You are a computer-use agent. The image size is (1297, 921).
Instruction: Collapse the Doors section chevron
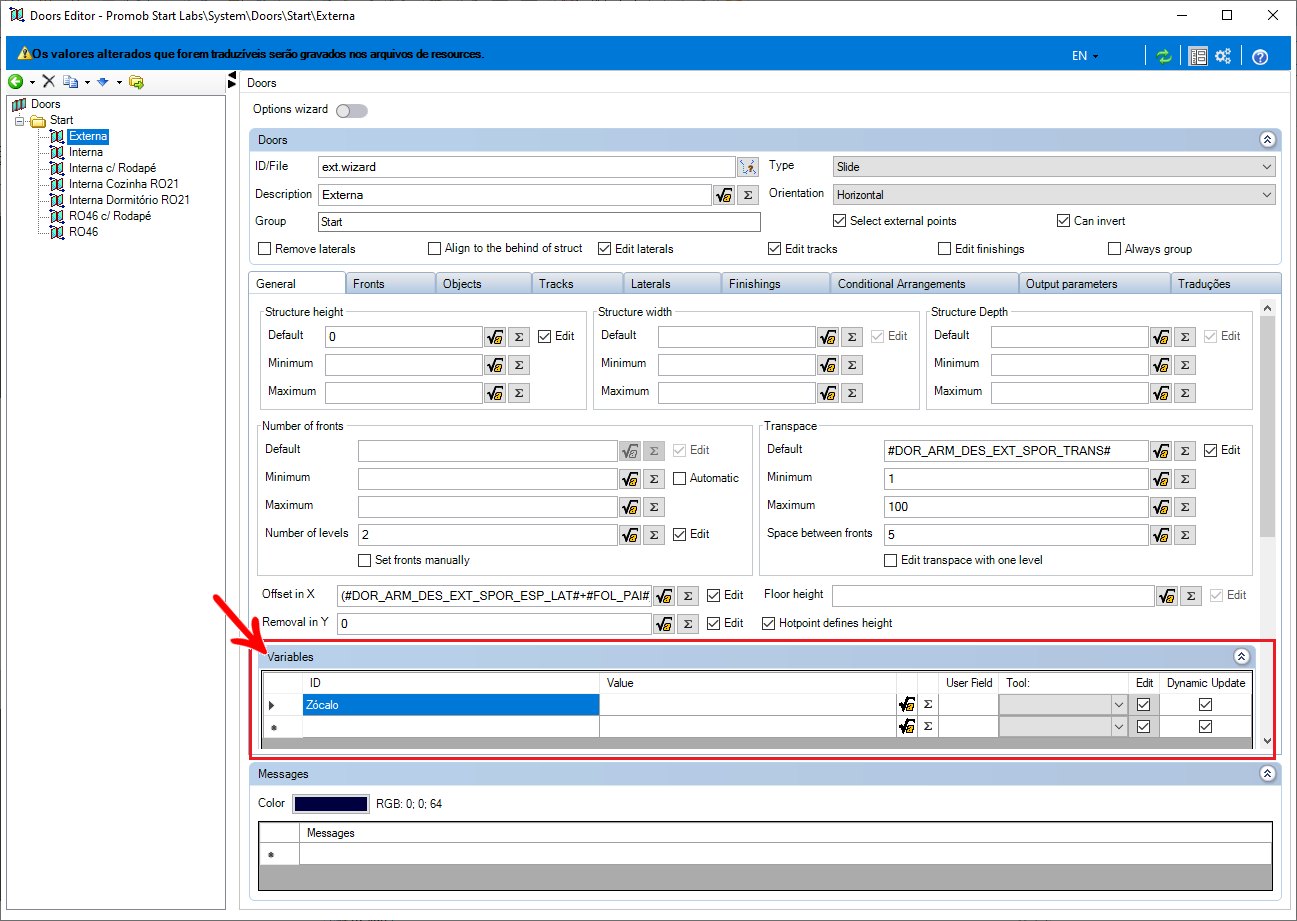click(1267, 140)
